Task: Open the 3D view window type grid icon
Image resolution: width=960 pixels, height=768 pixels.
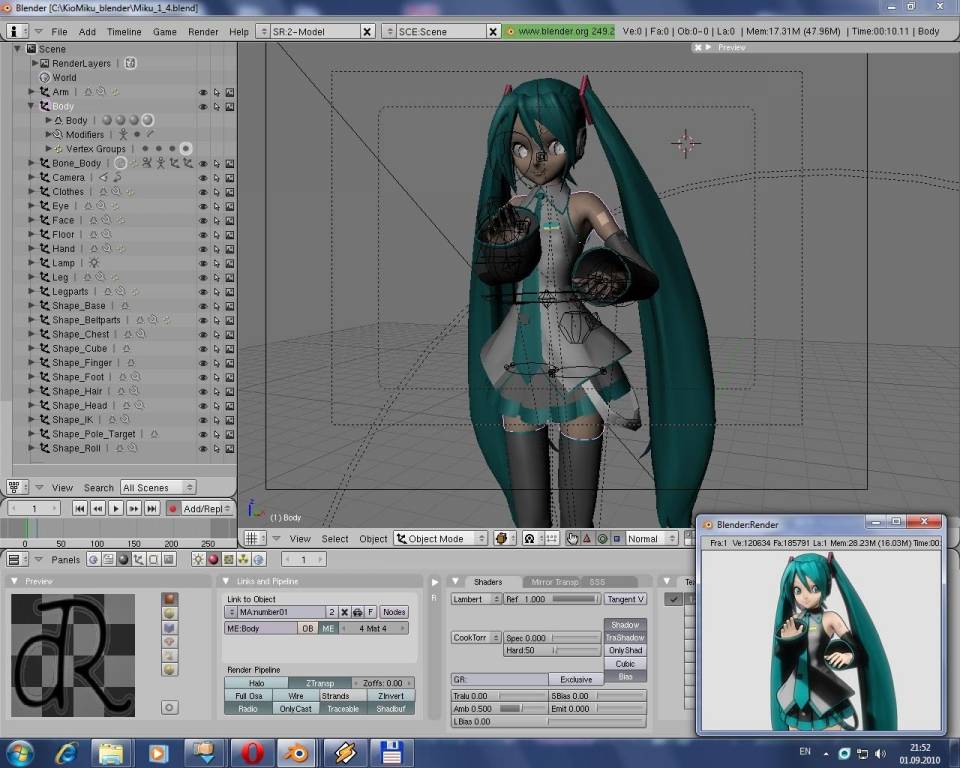Action: (x=253, y=538)
